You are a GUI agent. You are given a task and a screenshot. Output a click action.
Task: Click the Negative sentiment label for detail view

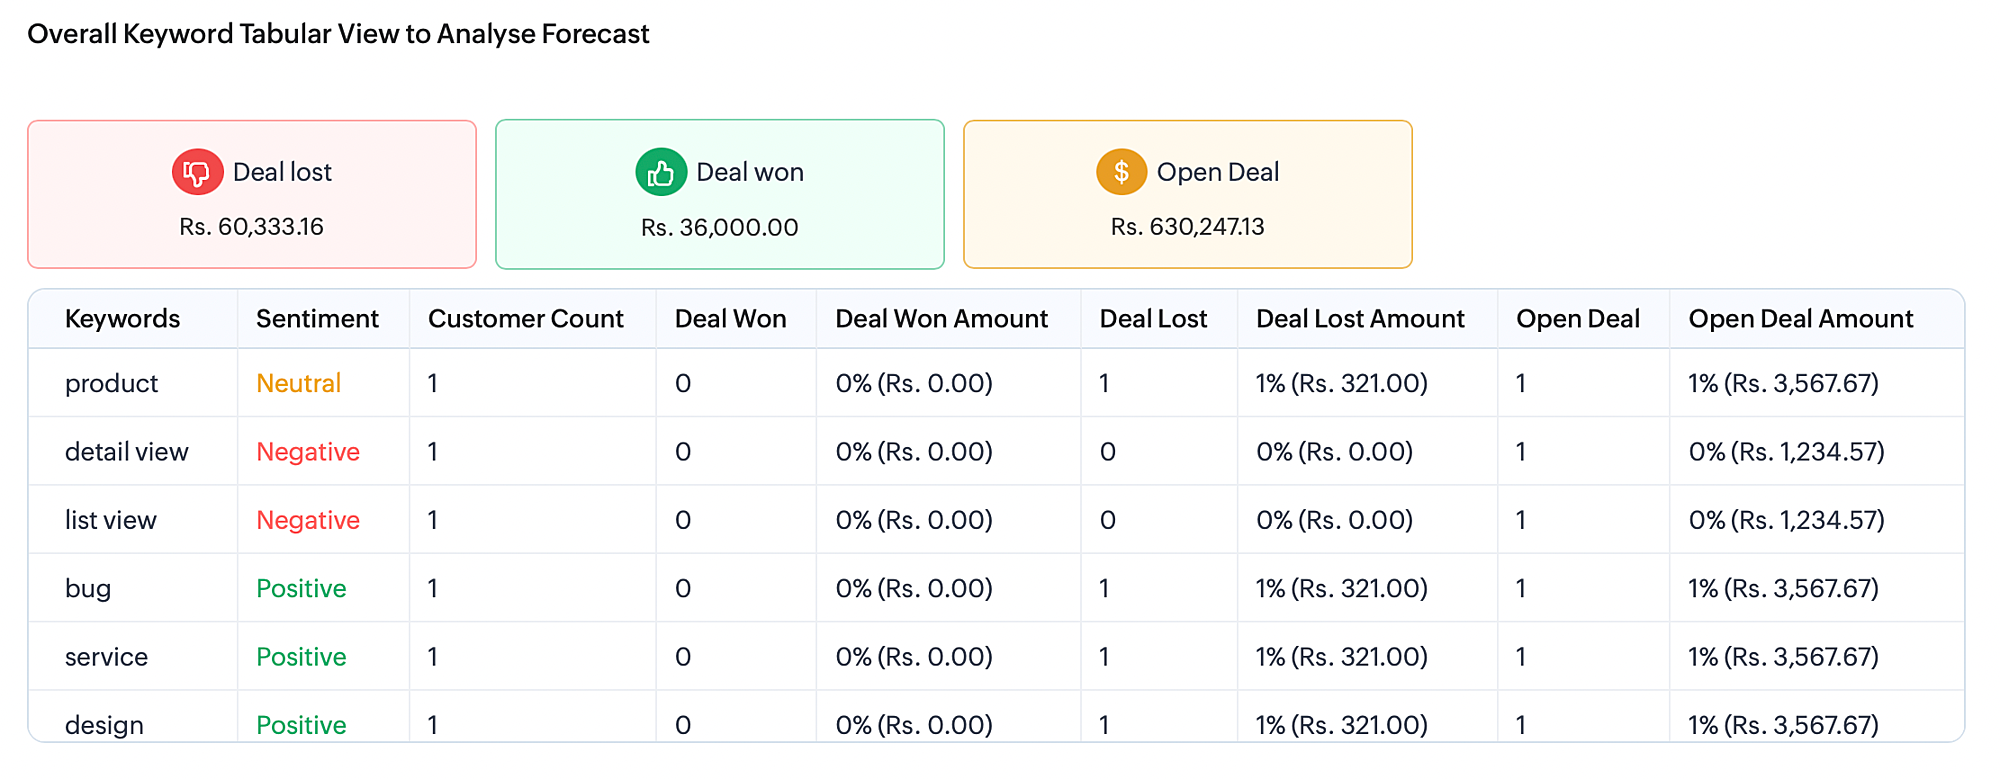pyautogui.click(x=308, y=452)
